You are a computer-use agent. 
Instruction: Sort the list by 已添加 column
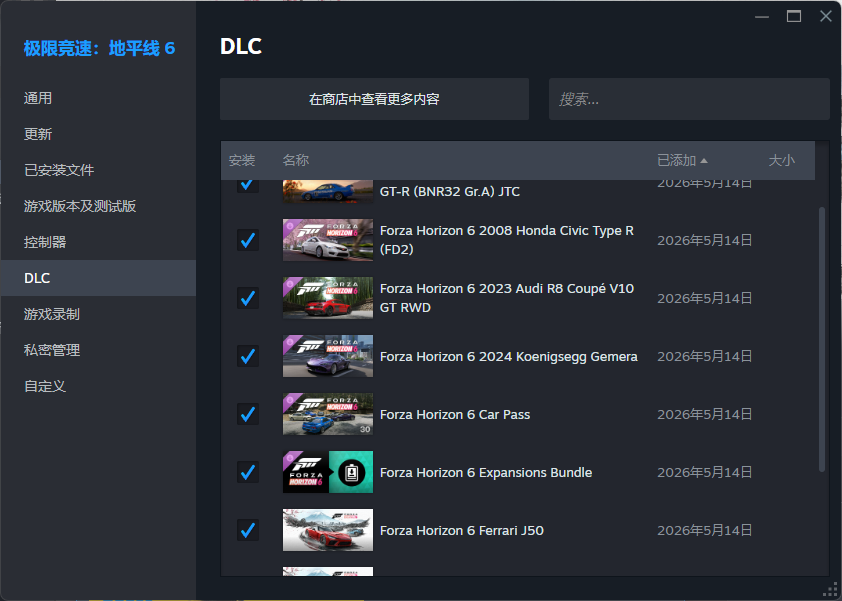683,160
